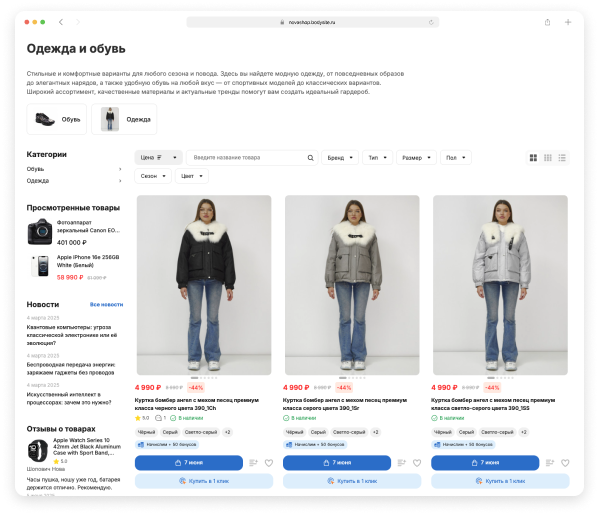This screenshot has height=515, width=599.
Task: Add grey jacket to cart, 7 июня button
Action: 337,463
